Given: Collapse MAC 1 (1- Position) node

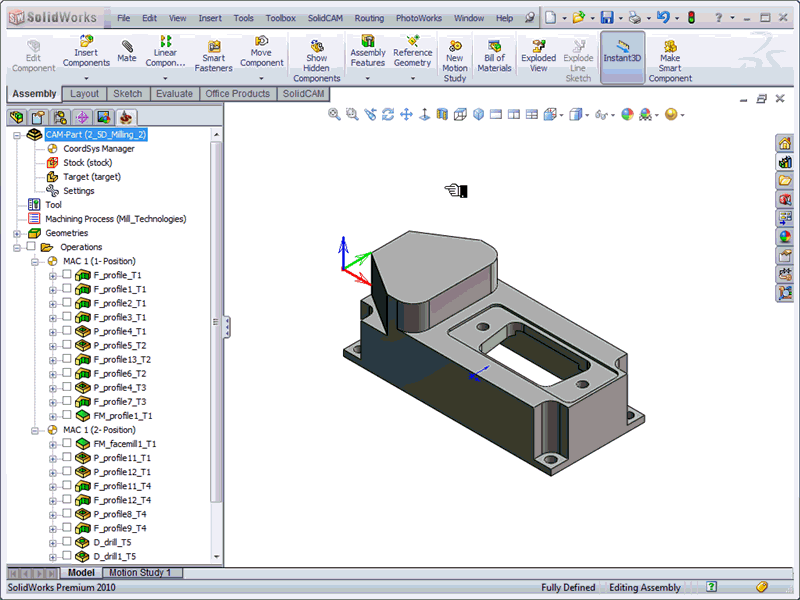Looking at the screenshot, I should click(35, 262).
